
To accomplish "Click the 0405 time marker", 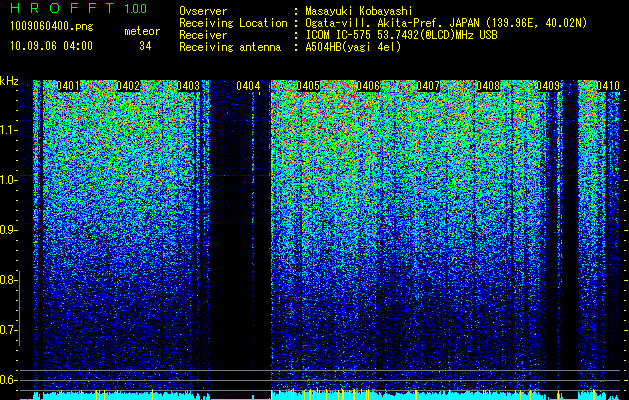I will (308, 86).
